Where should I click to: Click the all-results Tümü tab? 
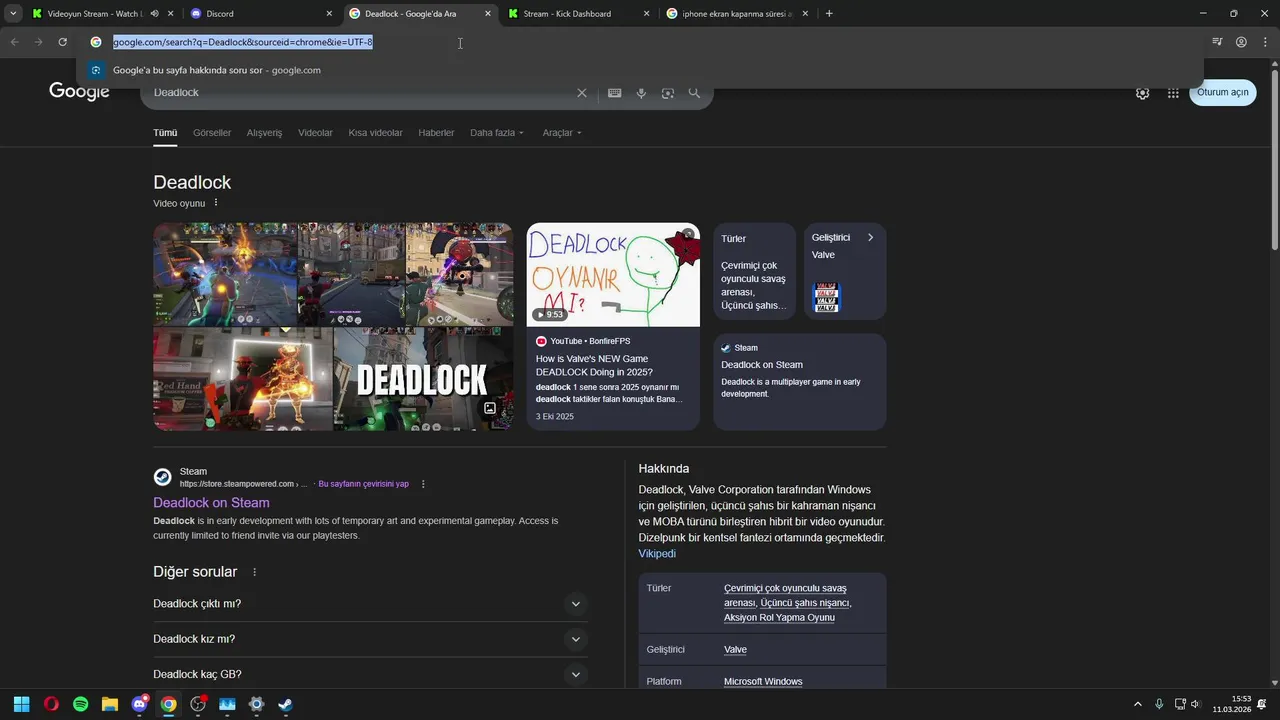click(x=165, y=133)
